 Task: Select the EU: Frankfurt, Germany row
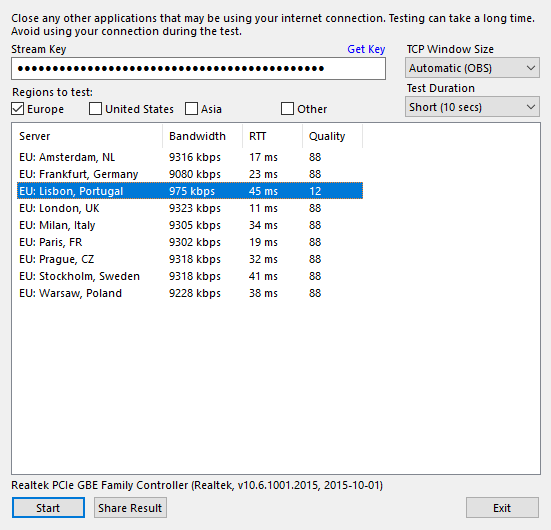[x=190, y=174]
